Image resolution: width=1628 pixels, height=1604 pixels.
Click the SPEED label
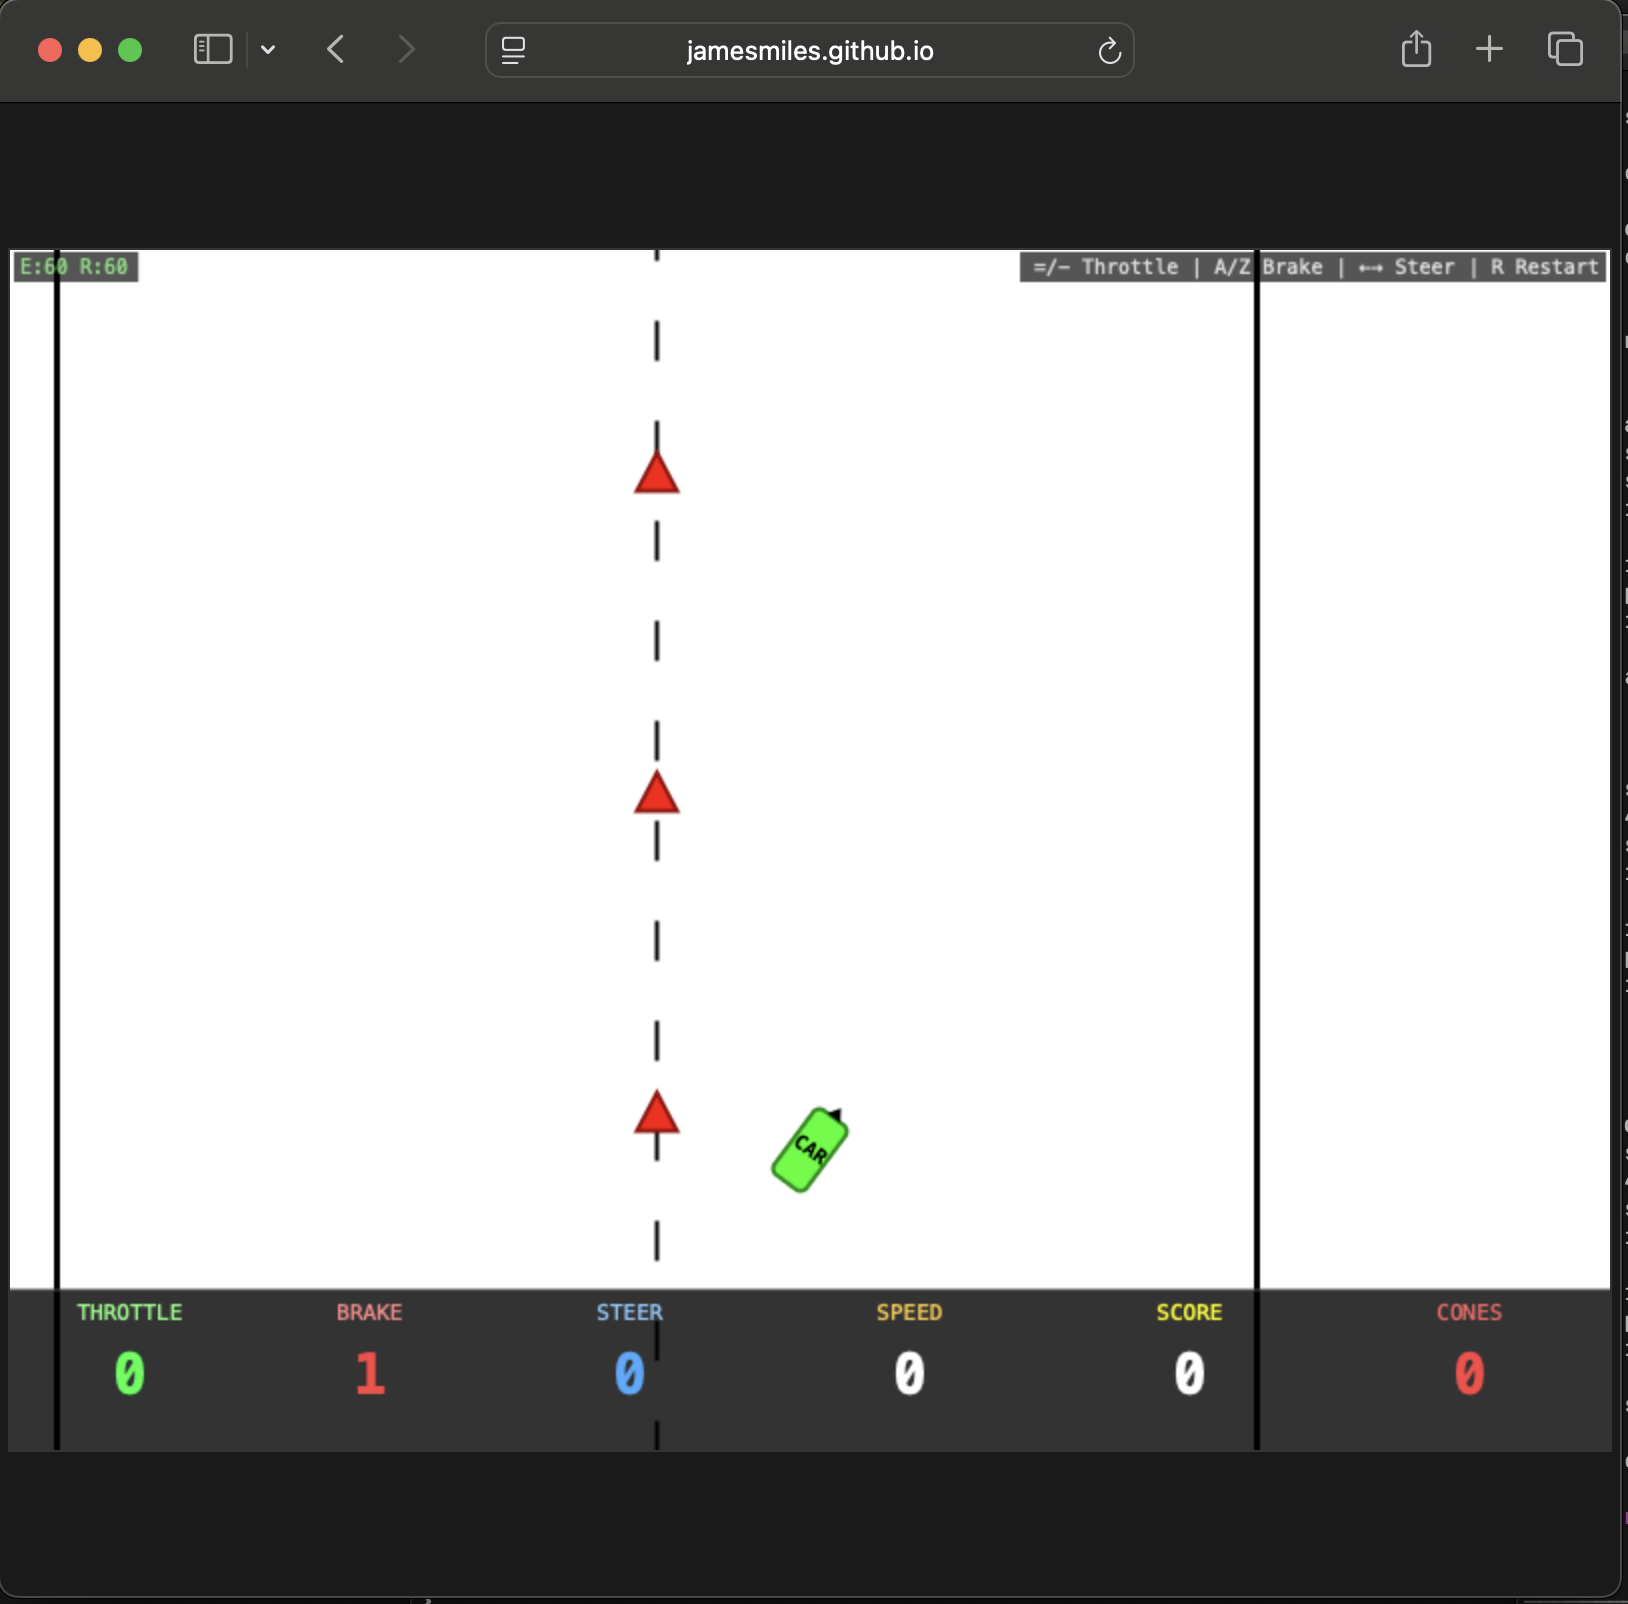pyautogui.click(x=909, y=1312)
